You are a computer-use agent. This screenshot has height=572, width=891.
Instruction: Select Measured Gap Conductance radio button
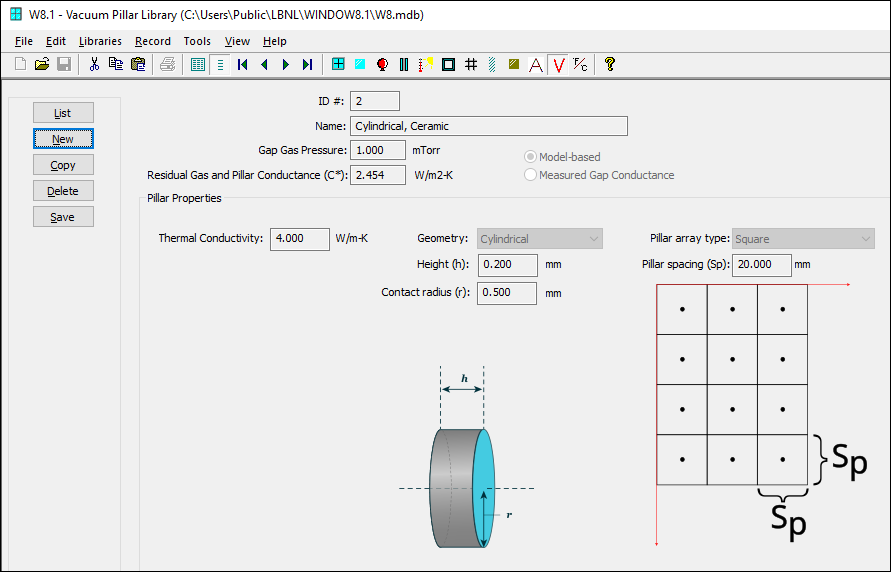click(x=531, y=175)
